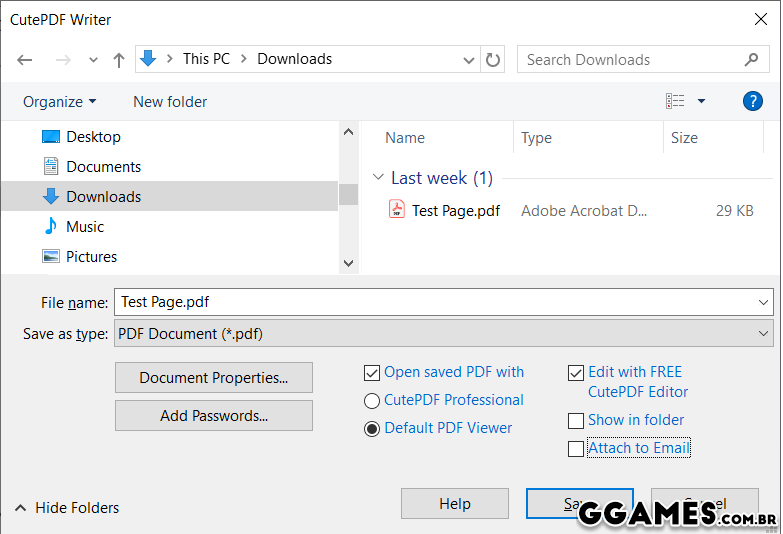
Task: Enable the Show in folder checkbox
Action: click(576, 421)
